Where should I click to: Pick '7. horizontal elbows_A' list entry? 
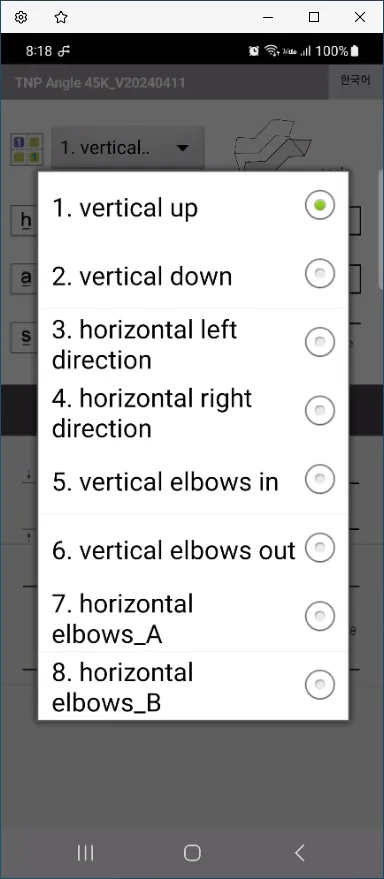(x=193, y=617)
